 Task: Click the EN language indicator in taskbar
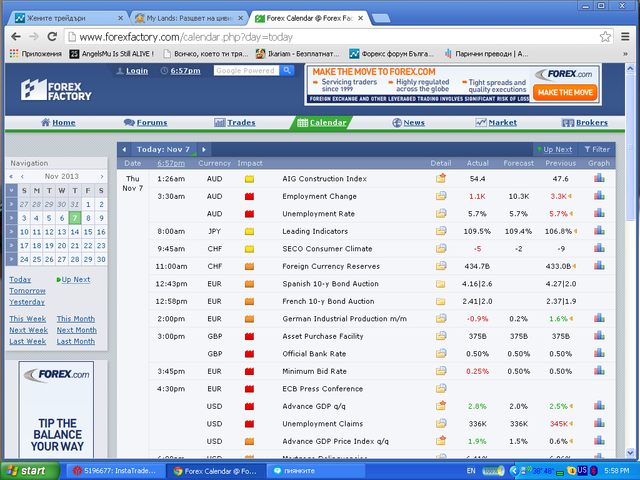point(471,471)
